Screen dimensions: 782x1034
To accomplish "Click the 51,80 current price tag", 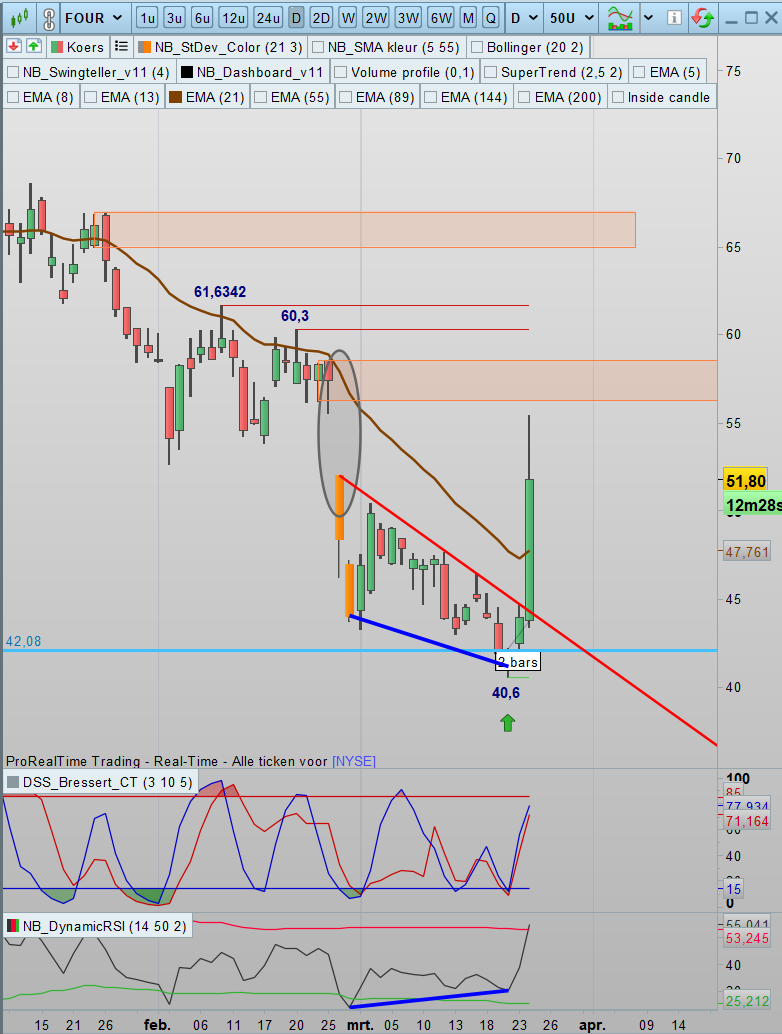I will coord(746,481).
